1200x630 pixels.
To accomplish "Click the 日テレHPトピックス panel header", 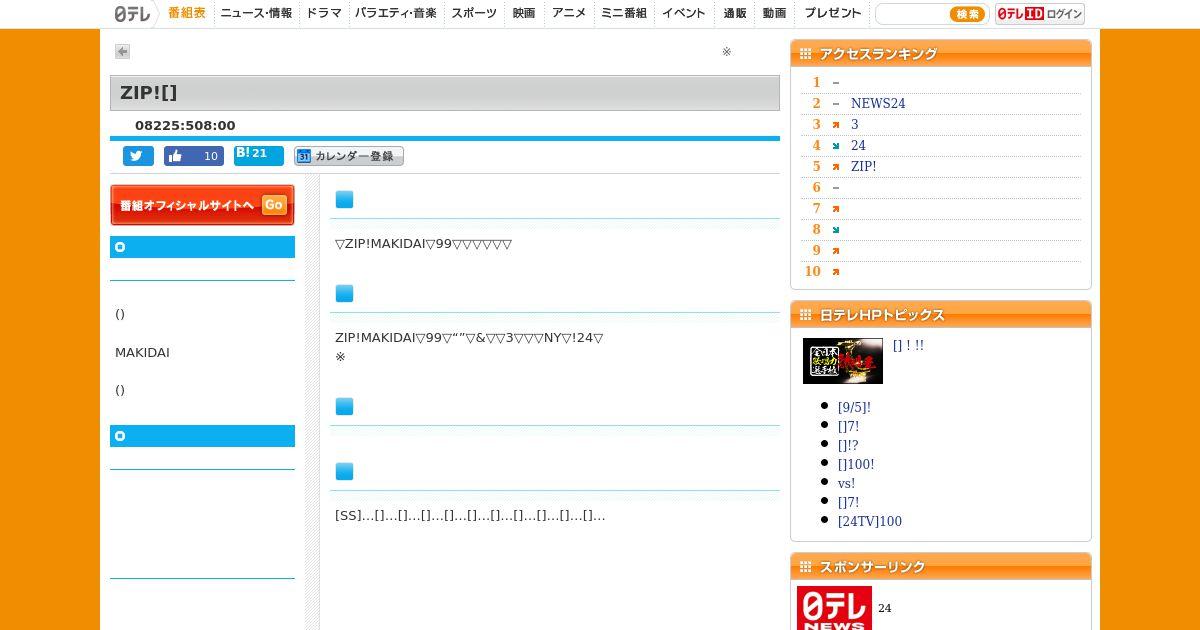I will [x=941, y=315].
